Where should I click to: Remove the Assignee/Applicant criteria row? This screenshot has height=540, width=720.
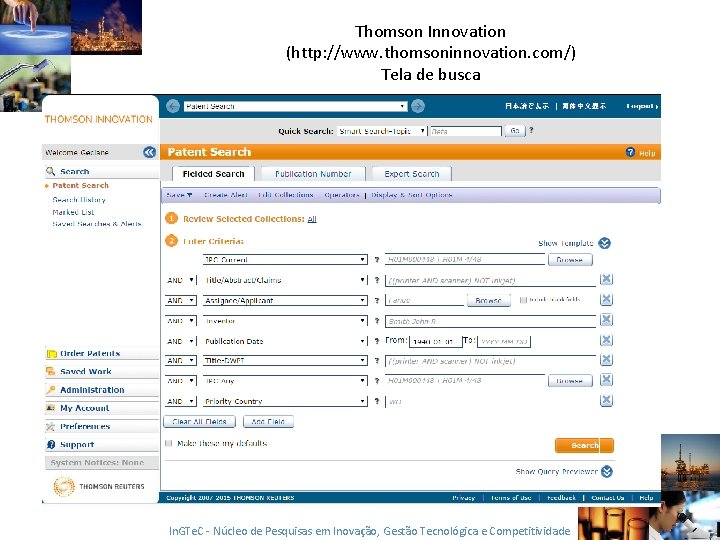point(606,299)
